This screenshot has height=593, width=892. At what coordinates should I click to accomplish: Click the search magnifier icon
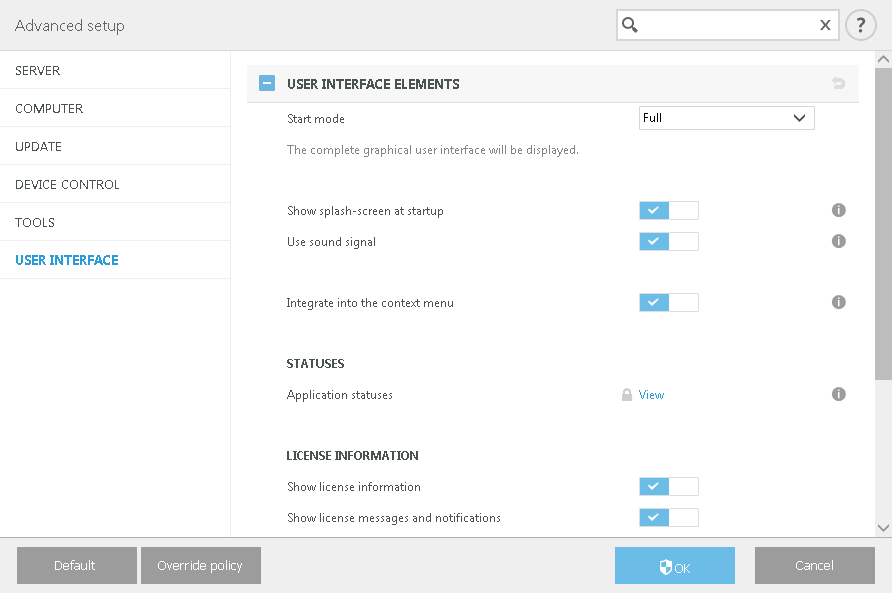click(630, 25)
